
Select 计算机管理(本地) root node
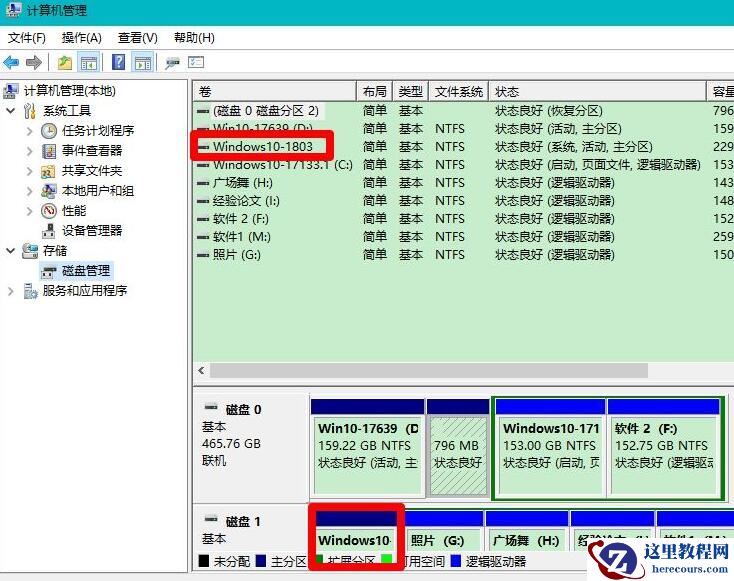point(70,91)
